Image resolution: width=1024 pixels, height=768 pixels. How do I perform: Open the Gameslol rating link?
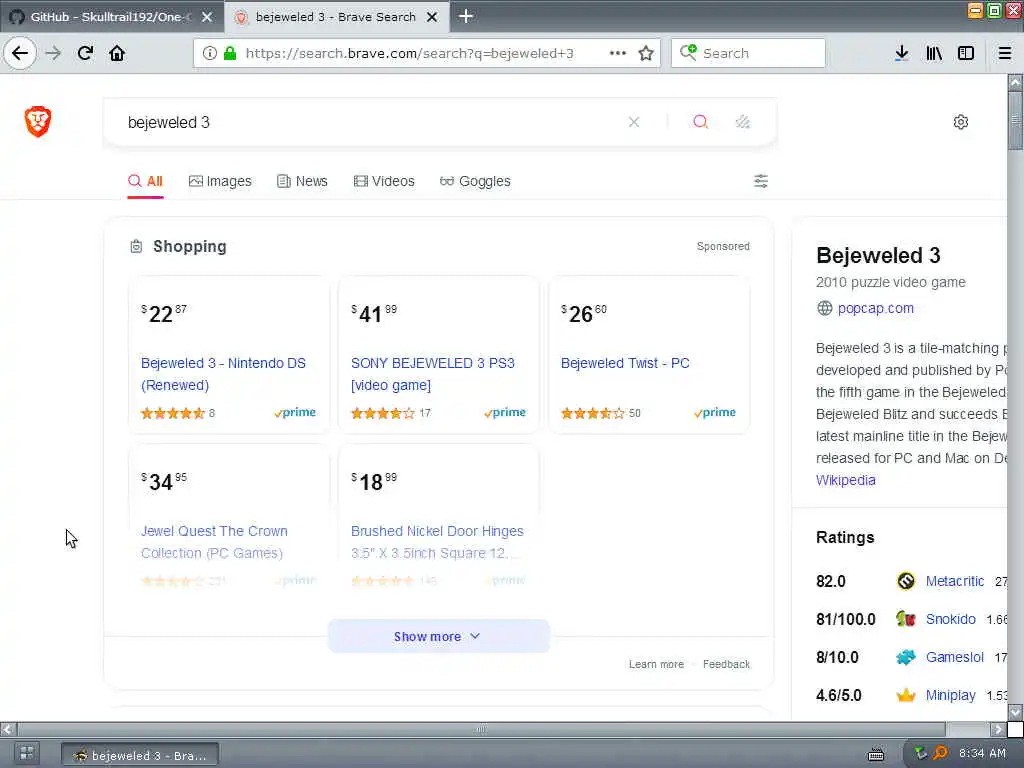954,657
